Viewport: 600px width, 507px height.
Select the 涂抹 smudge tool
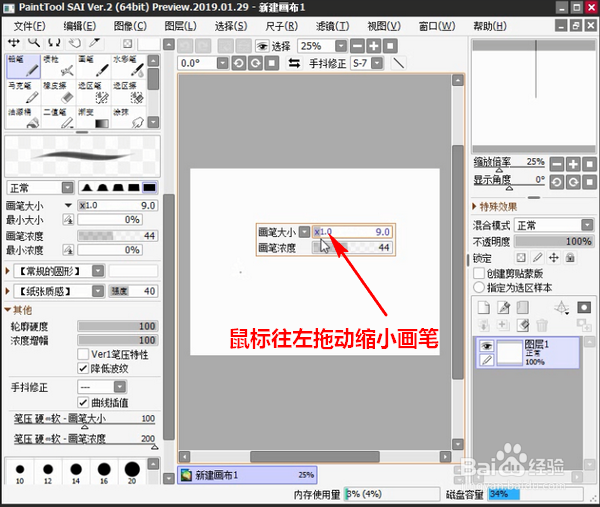click(128, 117)
